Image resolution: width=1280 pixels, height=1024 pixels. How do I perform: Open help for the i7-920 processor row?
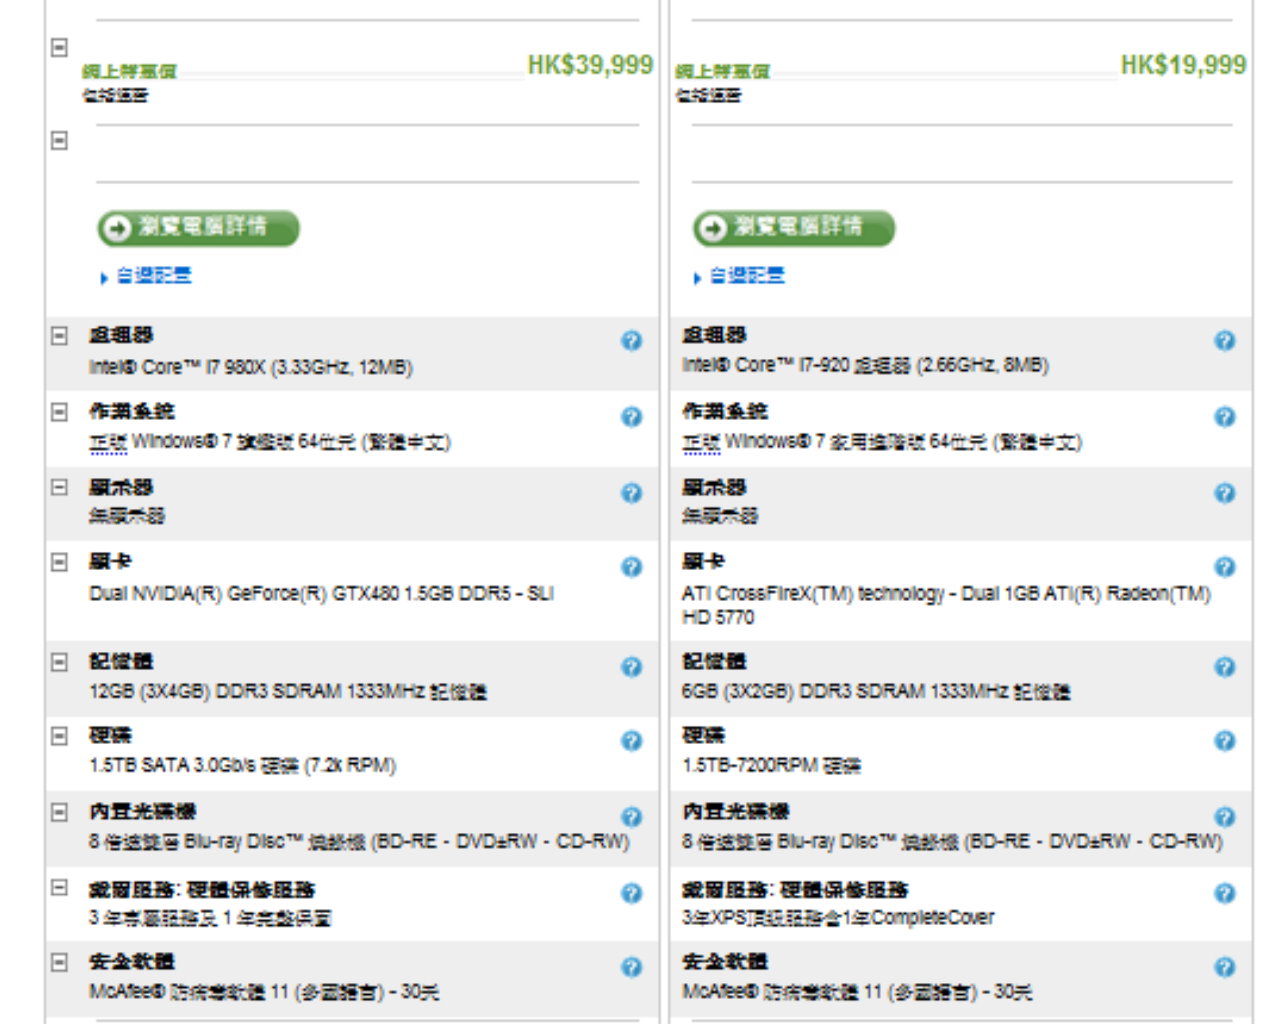[x=1224, y=341]
